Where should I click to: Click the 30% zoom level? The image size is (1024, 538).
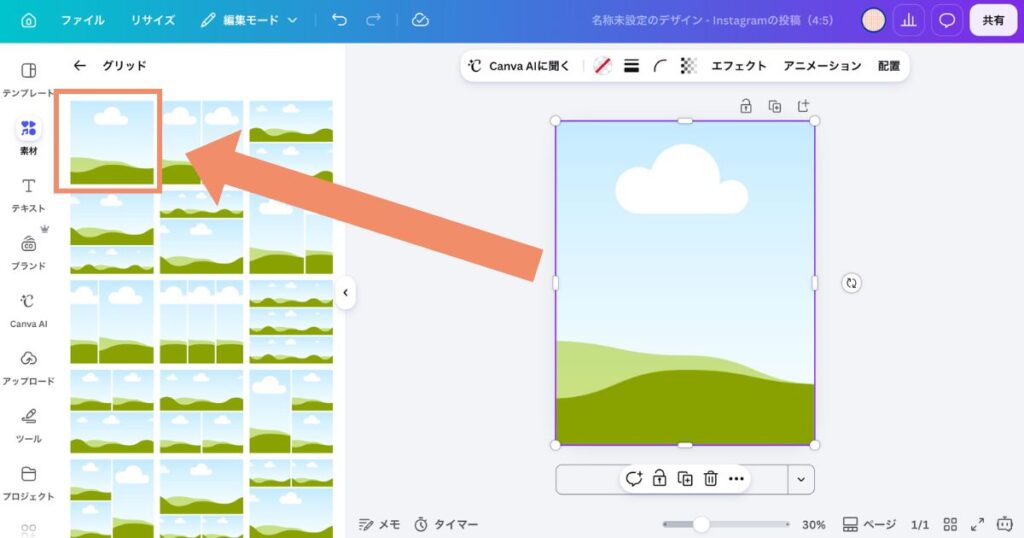[x=814, y=524]
